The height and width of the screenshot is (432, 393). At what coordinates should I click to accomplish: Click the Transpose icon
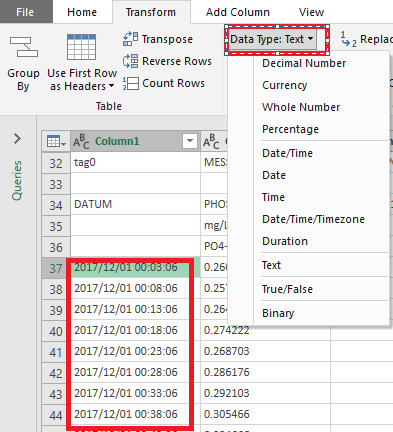pos(130,39)
